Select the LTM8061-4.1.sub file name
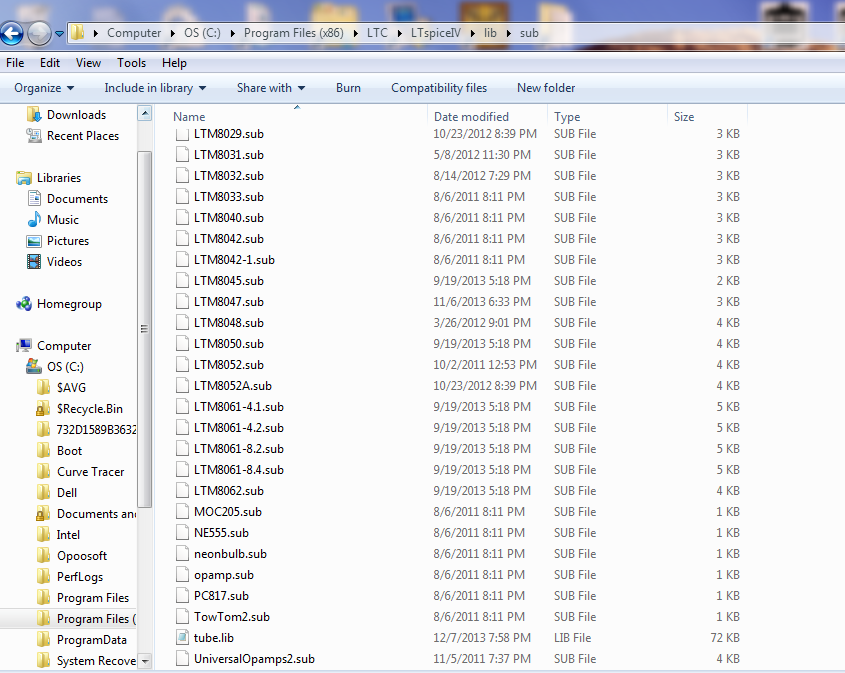This screenshot has width=845, height=673. 239,407
